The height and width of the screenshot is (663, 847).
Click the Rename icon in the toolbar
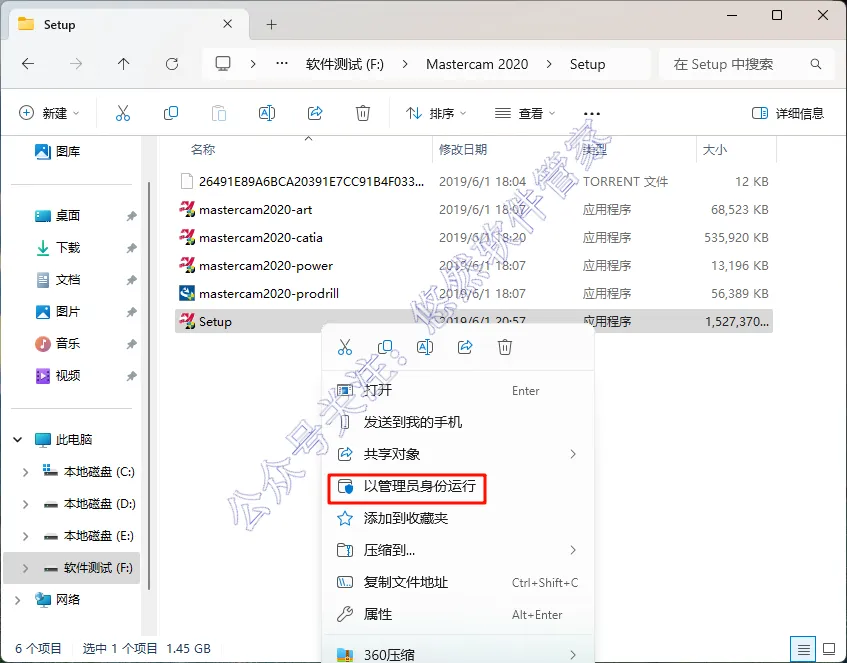[267, 113]
